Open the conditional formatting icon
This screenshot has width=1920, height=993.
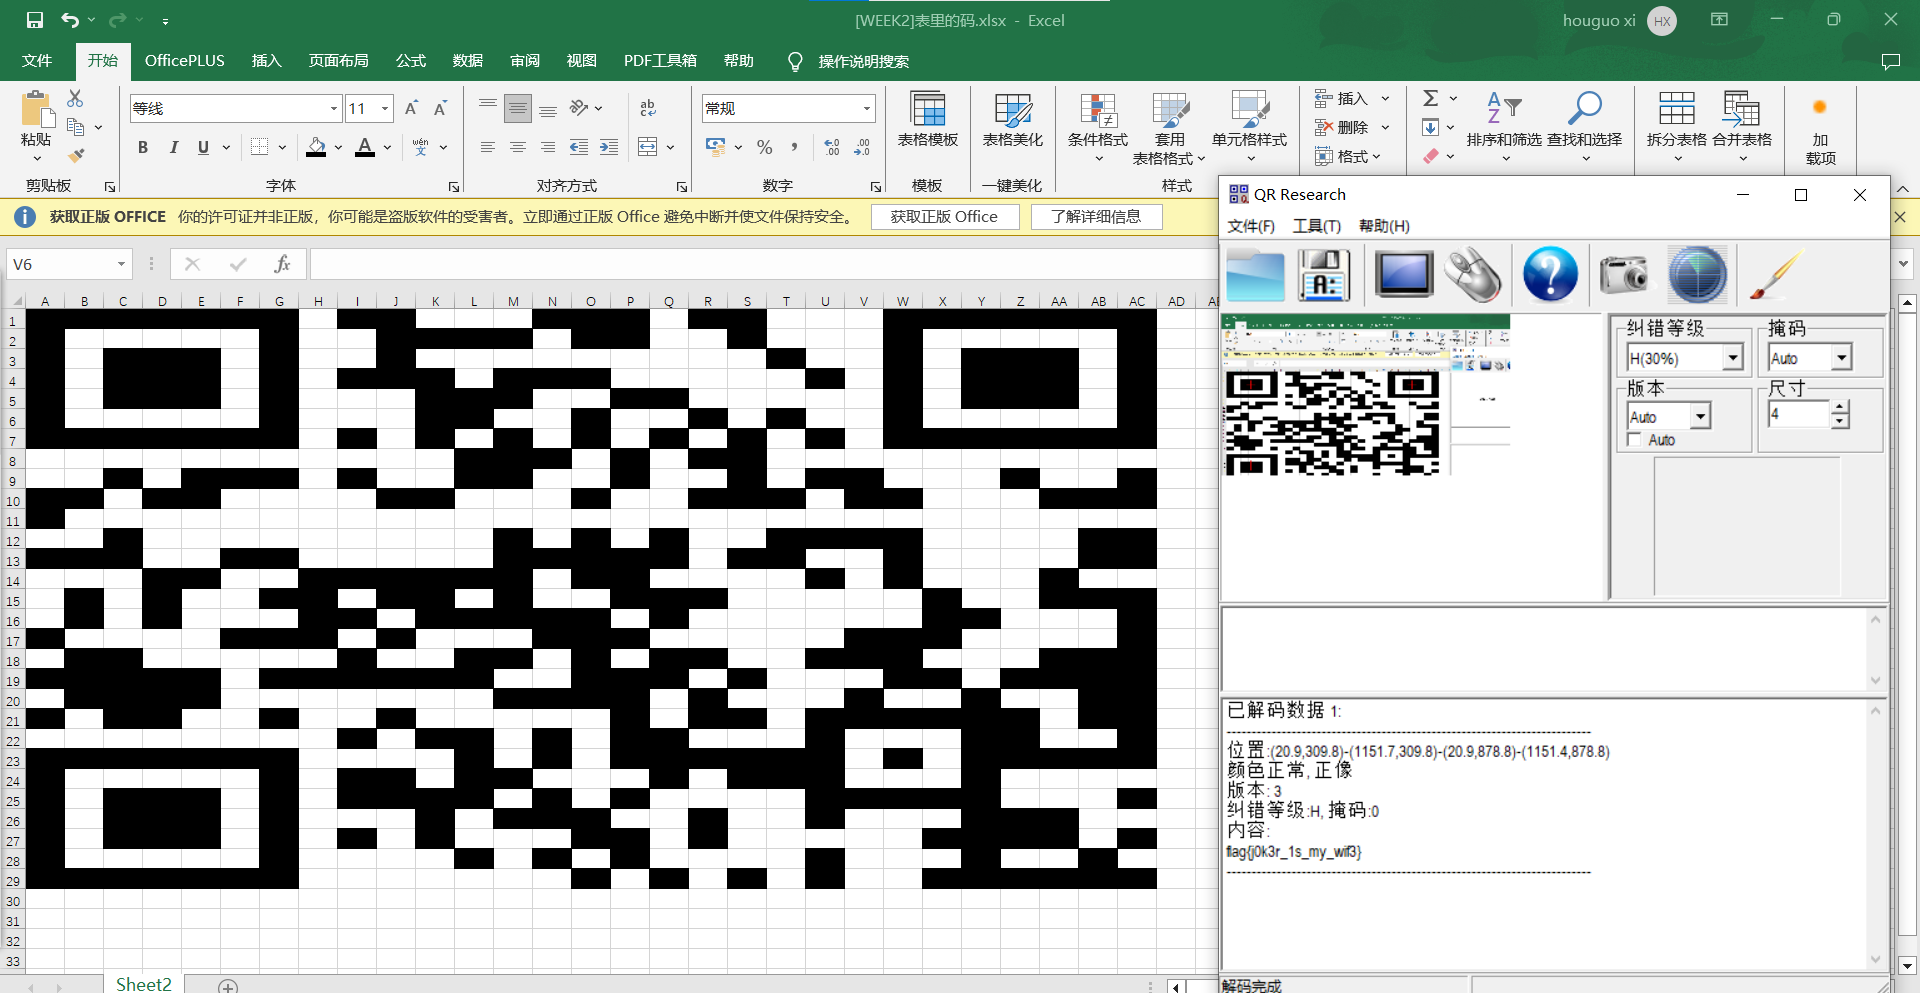click(1098, 112)
